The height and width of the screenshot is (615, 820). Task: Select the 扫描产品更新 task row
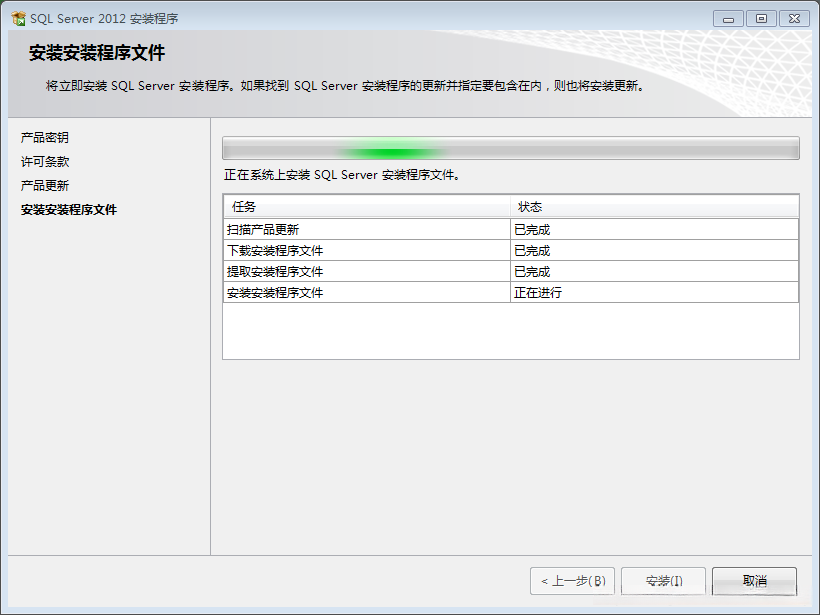coord(300,229)
